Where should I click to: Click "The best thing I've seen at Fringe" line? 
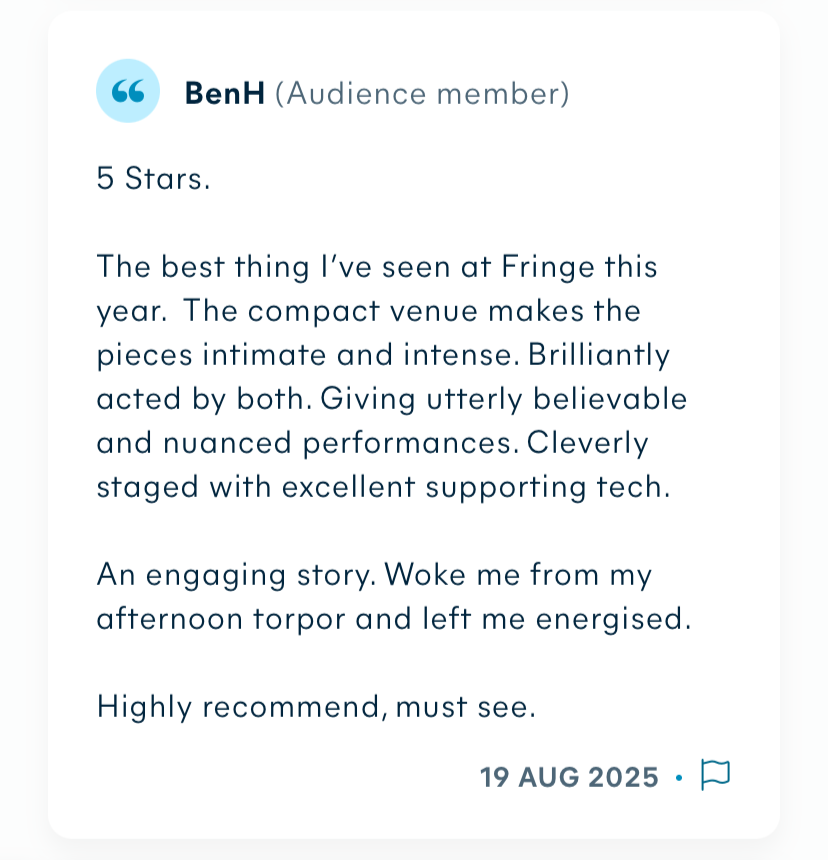[x=376, y=267]
